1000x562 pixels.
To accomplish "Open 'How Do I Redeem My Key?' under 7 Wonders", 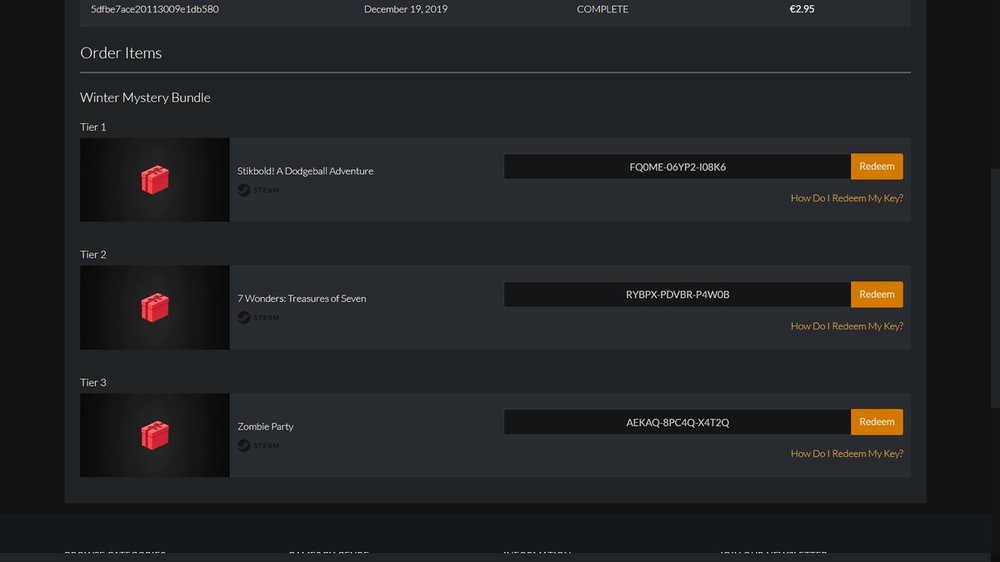I will [846, 326].
